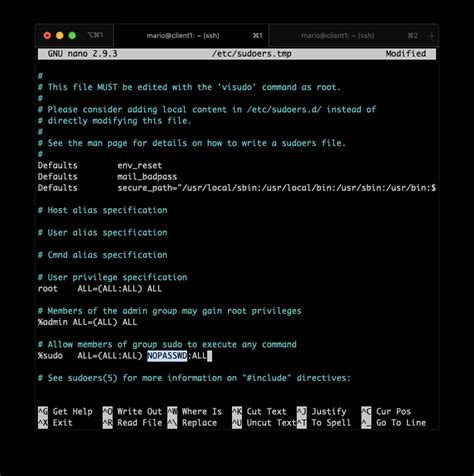Click the '^C Cur Pos' shortcut label

(x=386, y=411)
